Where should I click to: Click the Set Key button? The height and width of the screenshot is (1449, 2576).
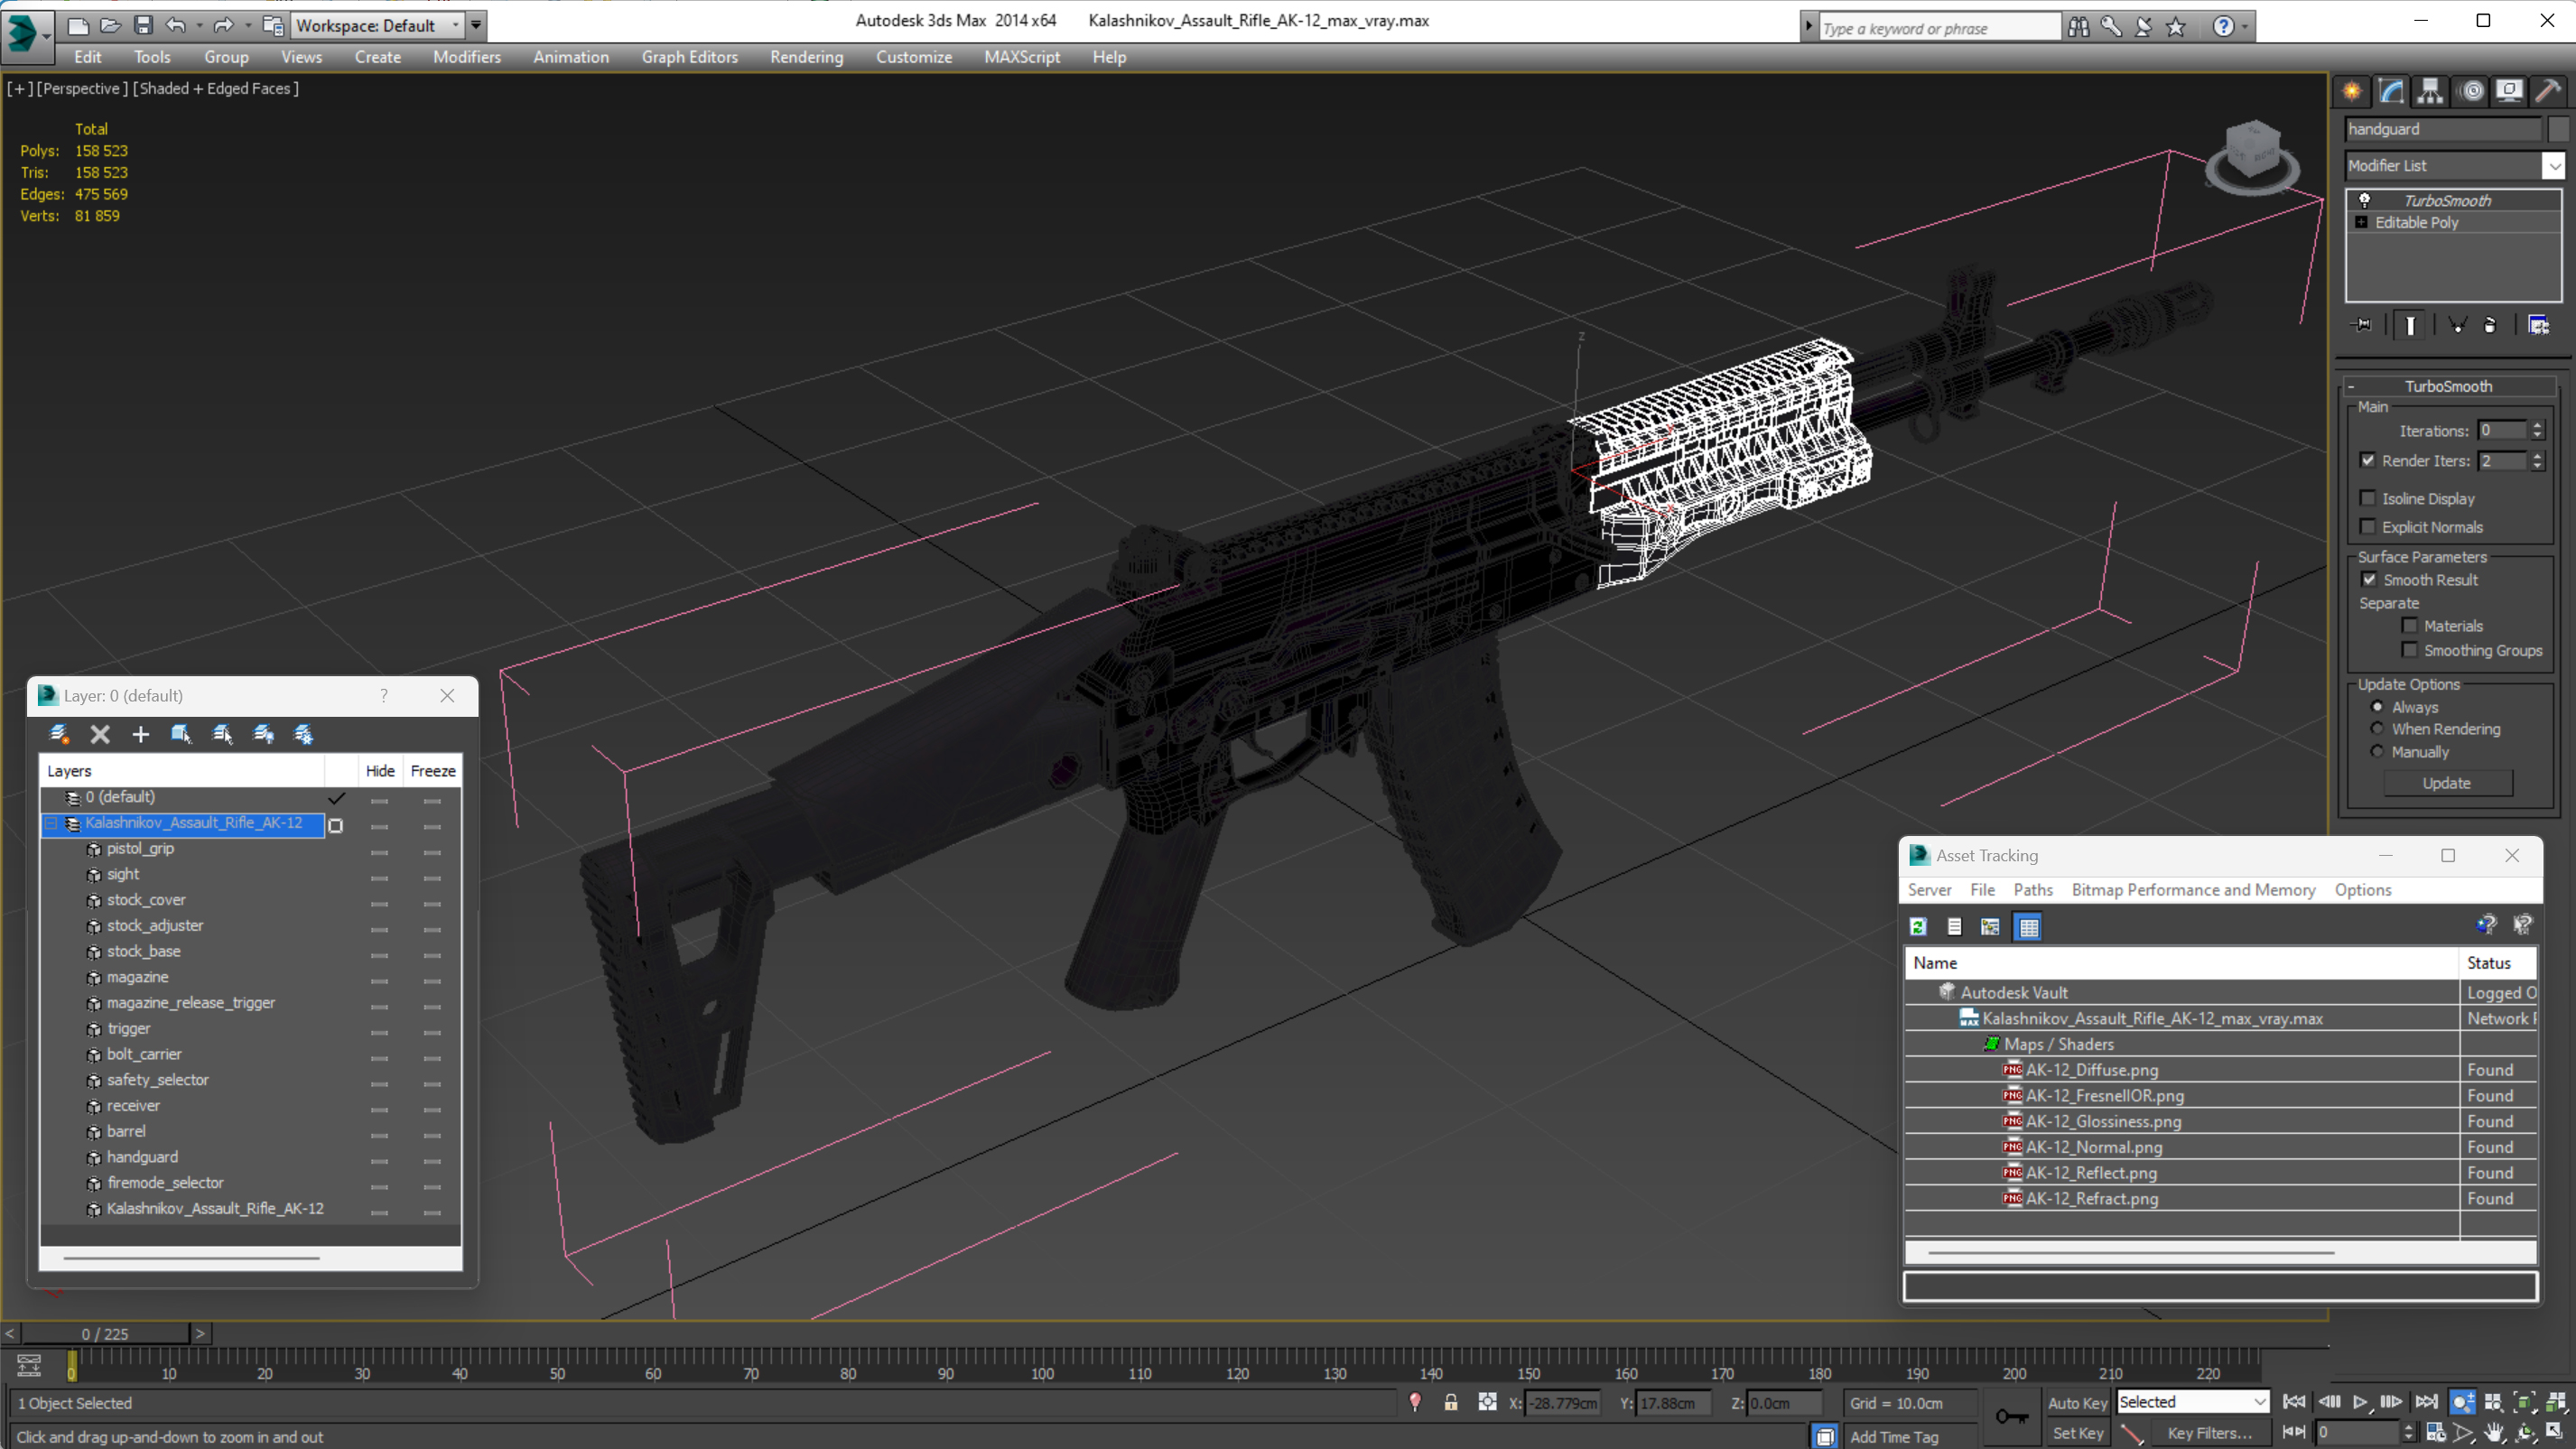pyautogui.click(x=2078, y=1433)
